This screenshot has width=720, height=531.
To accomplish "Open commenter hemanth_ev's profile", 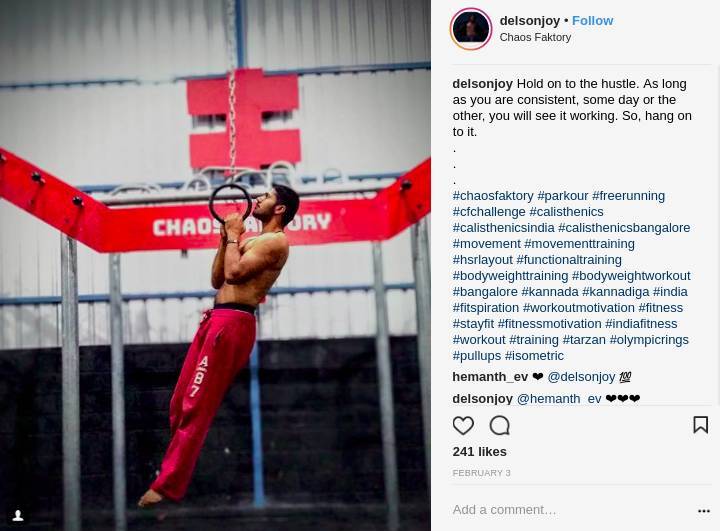I will pos(490,377).
